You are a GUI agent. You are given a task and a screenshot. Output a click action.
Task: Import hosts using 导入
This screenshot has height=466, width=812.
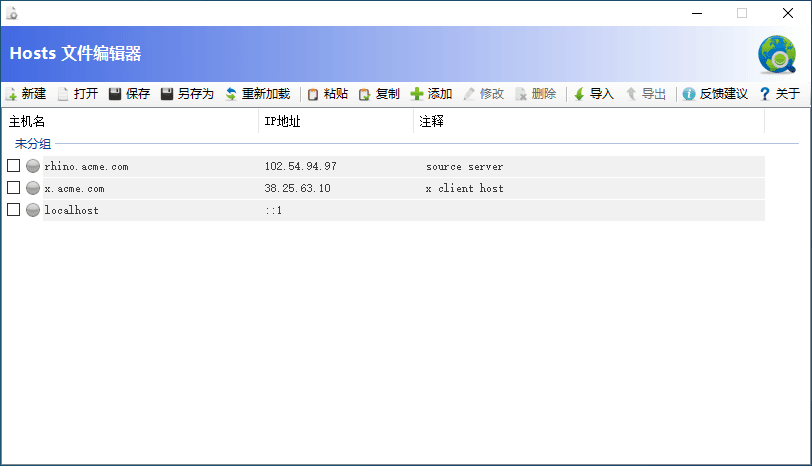point(594,94)
